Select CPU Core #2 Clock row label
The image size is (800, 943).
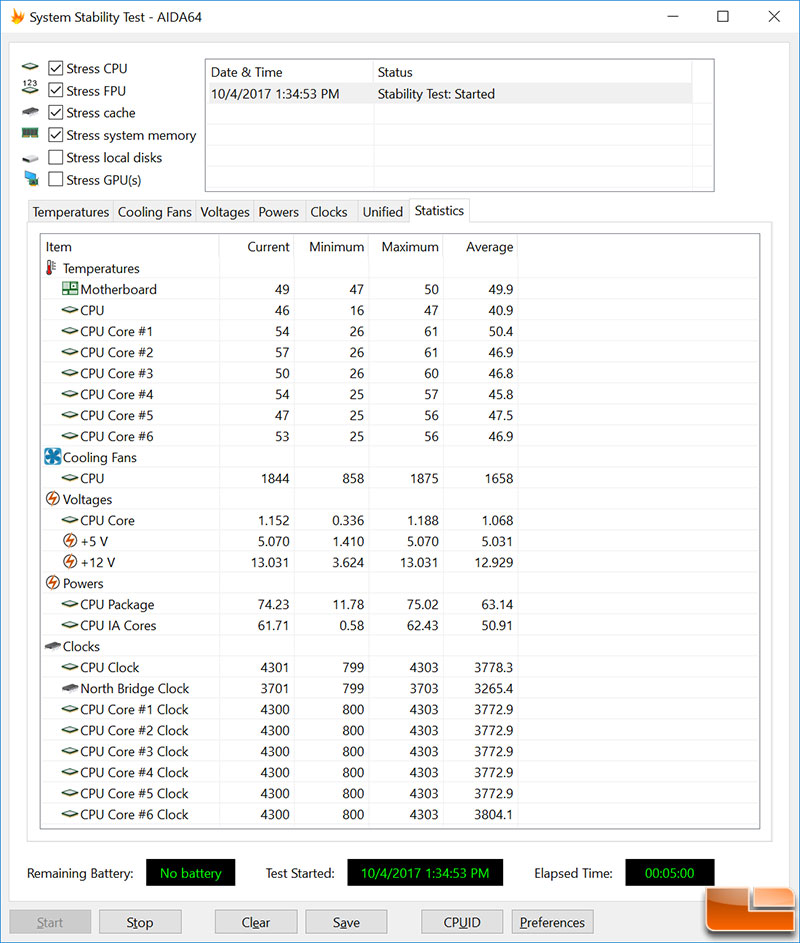(x=134, y=731)
